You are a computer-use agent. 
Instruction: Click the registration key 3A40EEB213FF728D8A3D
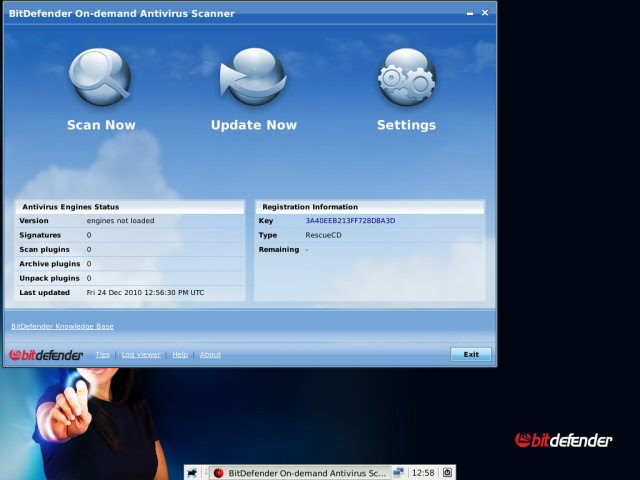(x=350, y=220)
